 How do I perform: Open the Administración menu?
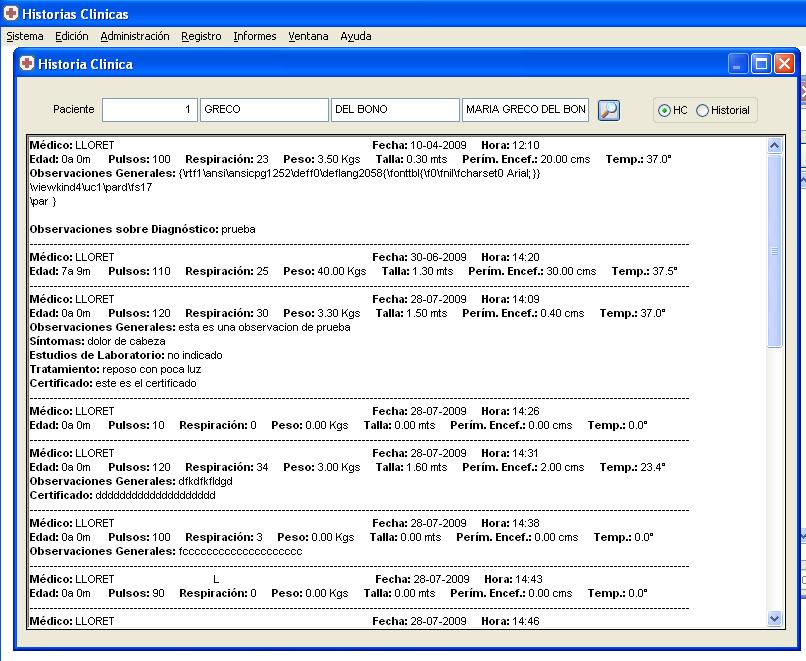click(x=135, y=36)
